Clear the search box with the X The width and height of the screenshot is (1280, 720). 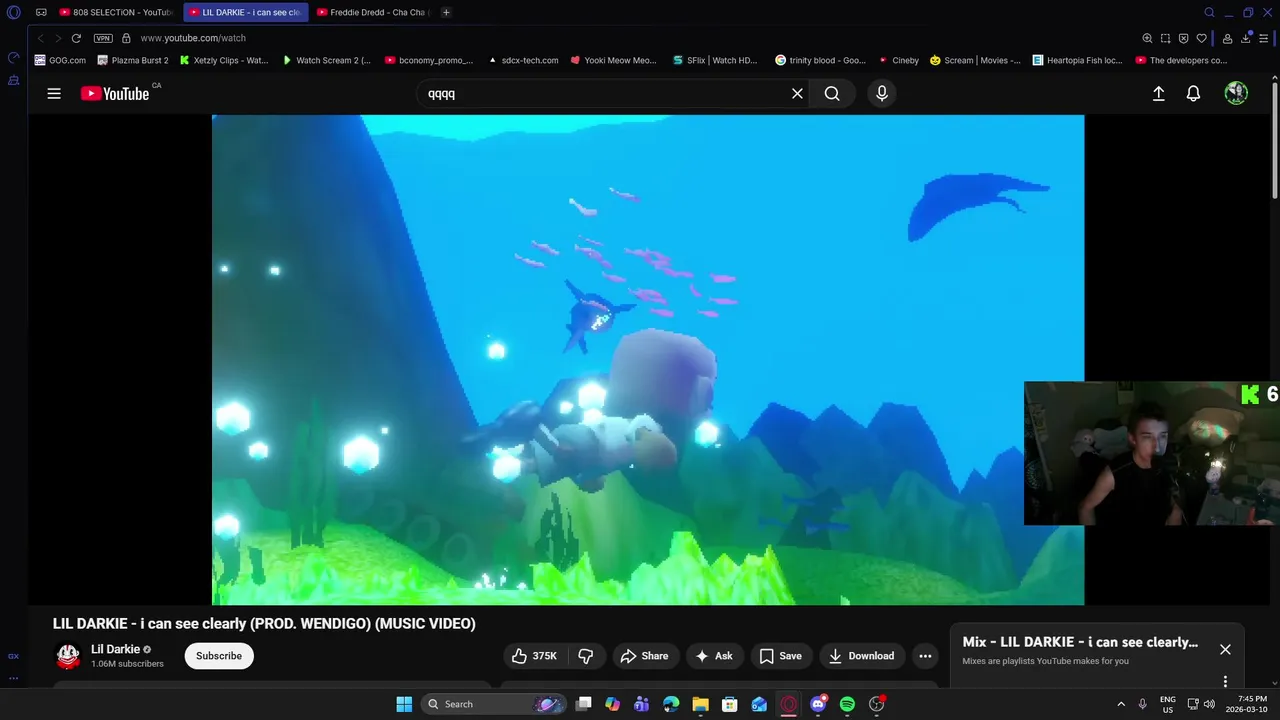[x=797, y=93]
